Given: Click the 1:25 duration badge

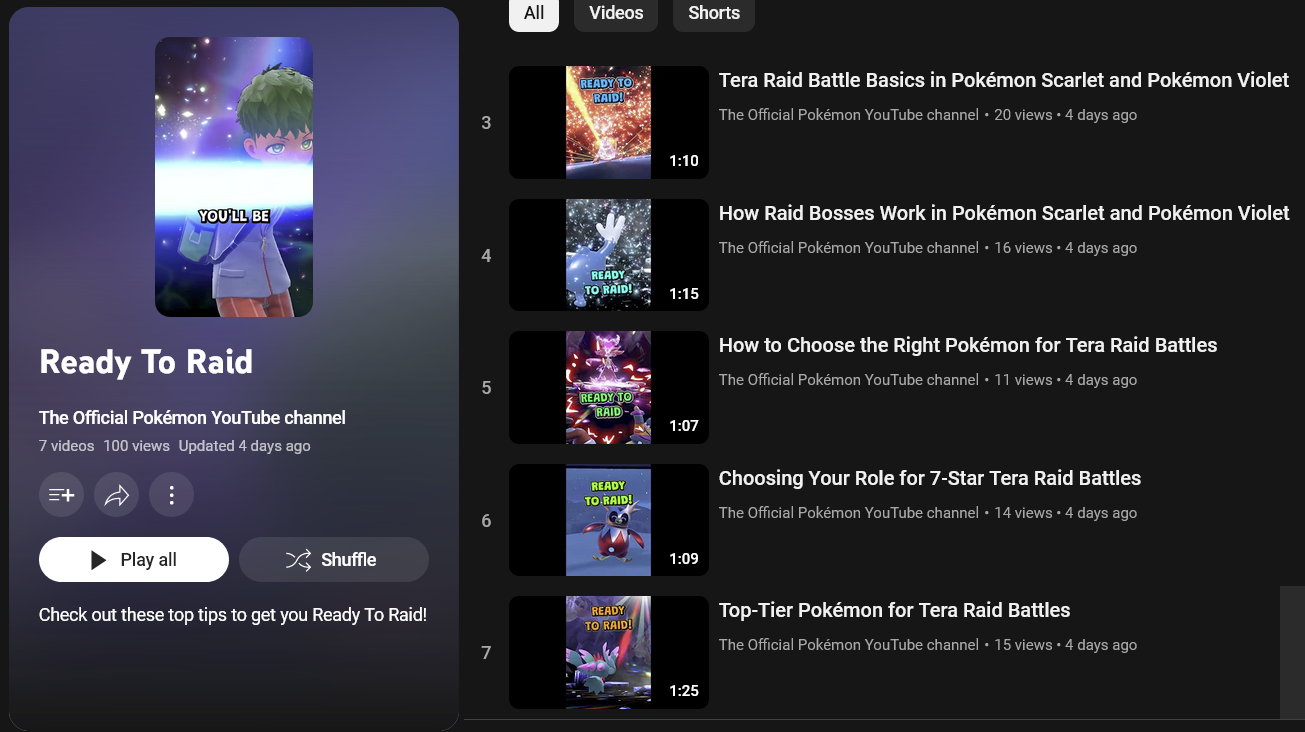Looking at the screenshot, I should [684, 691].
